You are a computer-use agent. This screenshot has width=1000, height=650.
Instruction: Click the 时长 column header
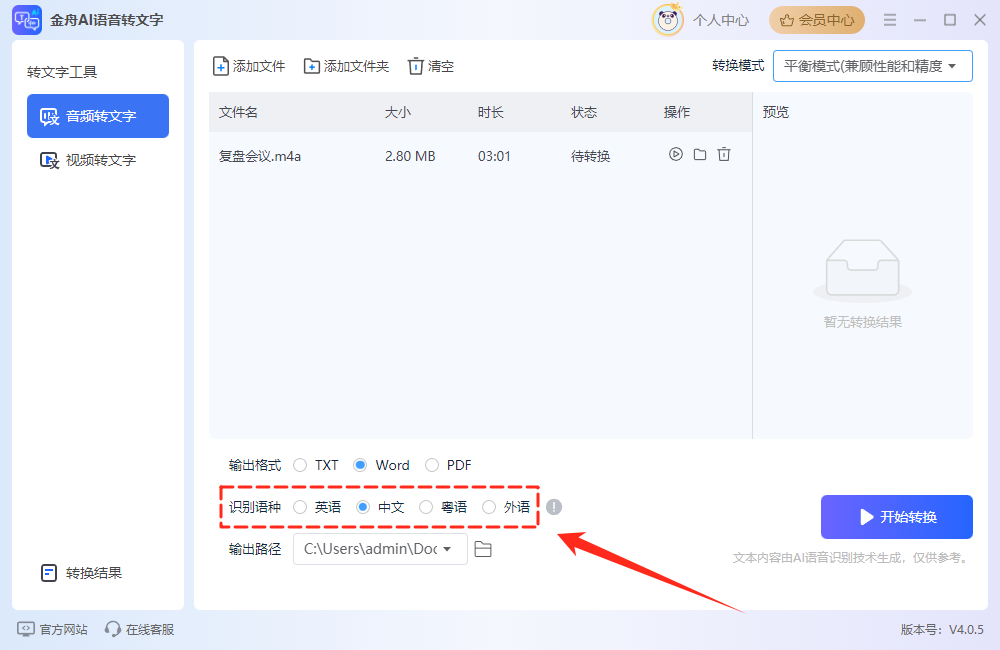490,112
